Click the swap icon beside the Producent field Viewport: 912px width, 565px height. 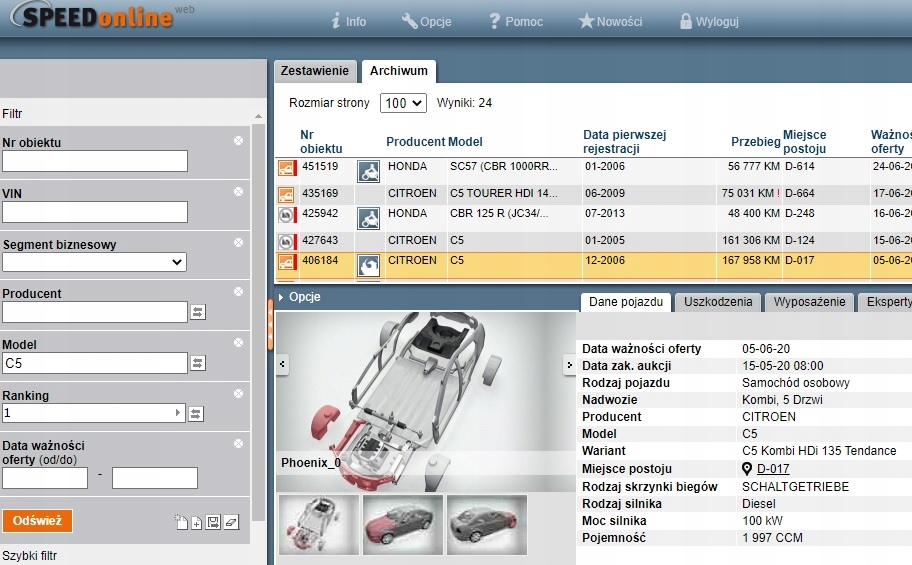[197, 312]
